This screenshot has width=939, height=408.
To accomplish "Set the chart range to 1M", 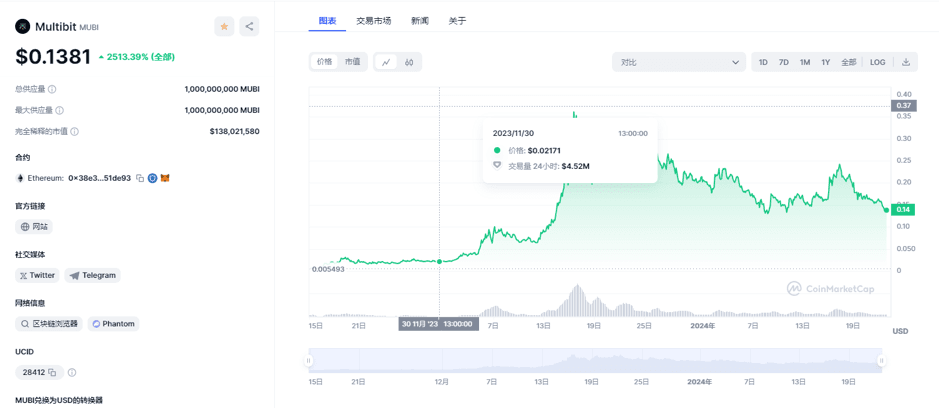I will 805,62.
